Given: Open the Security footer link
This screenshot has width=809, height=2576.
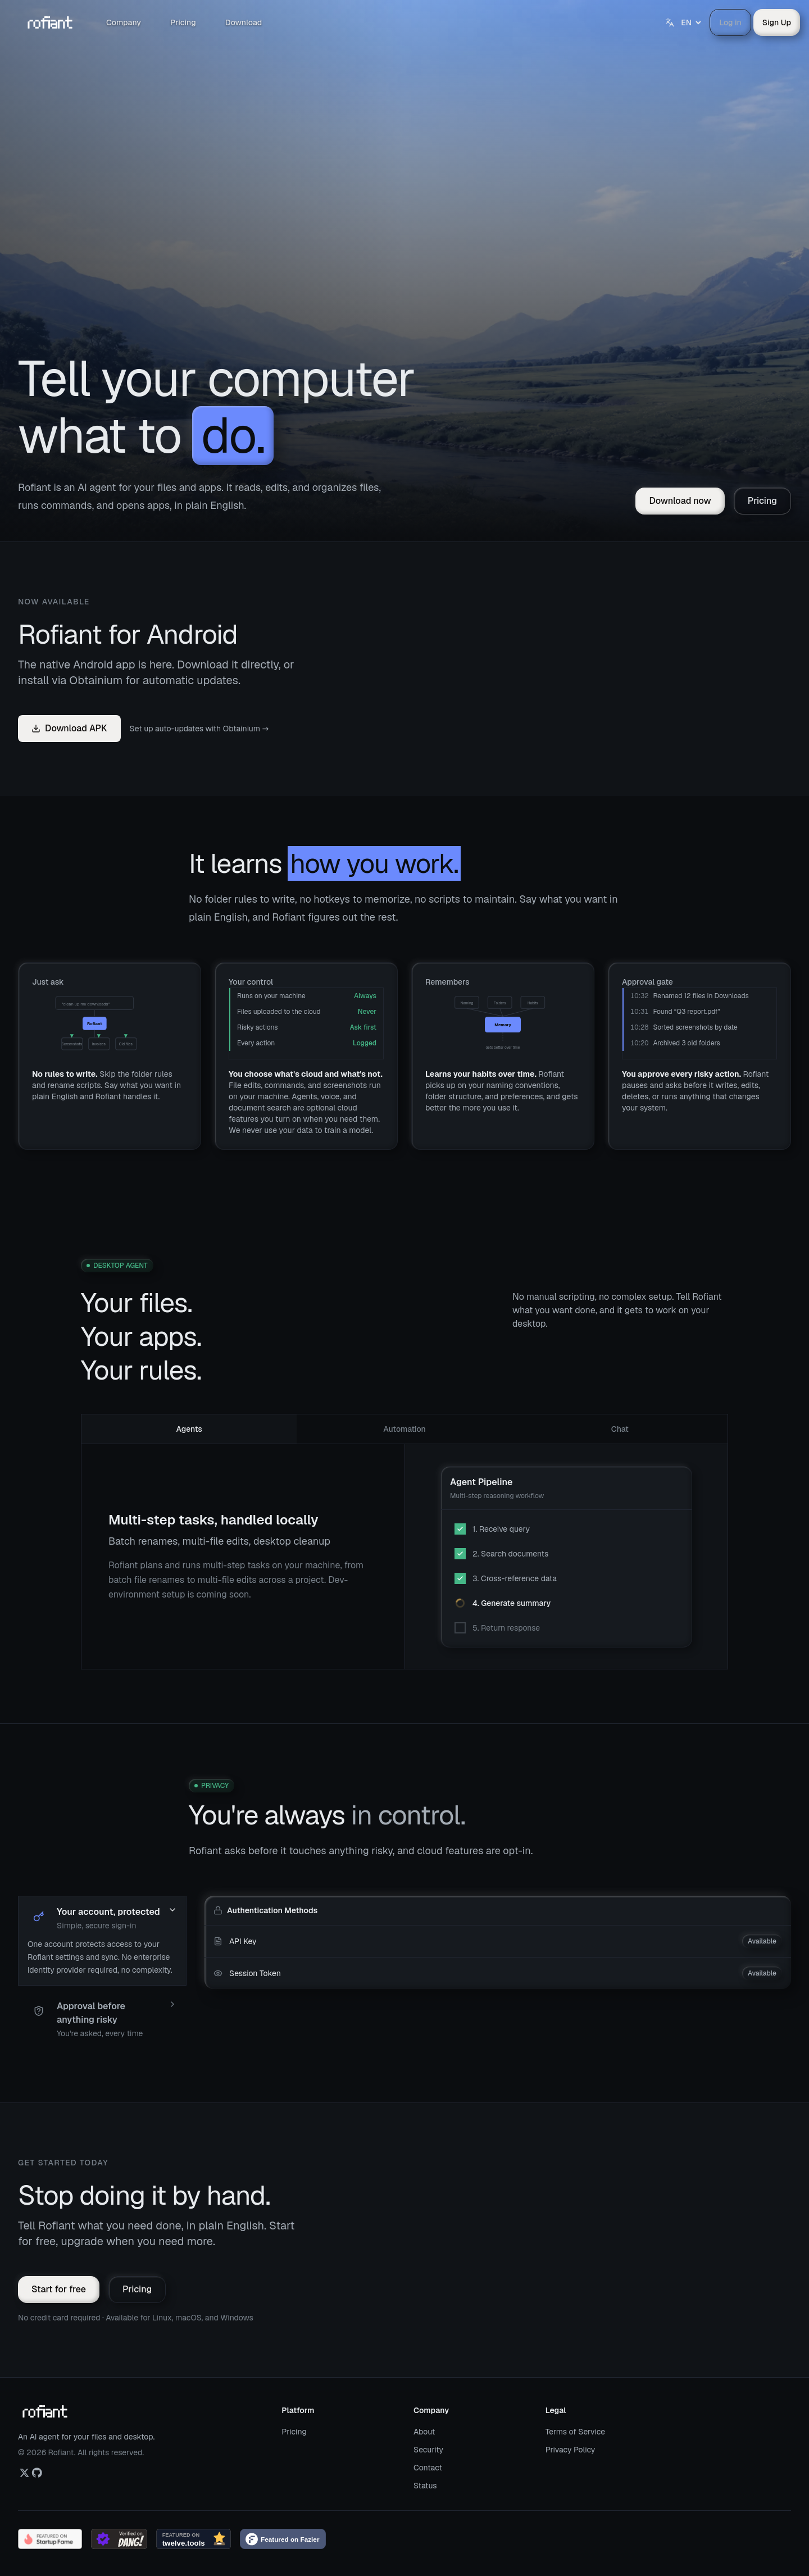Looking at the screenshot, I should coord(428,2450).
